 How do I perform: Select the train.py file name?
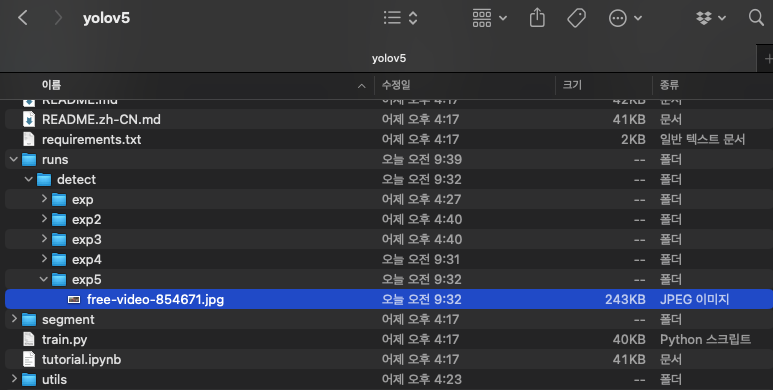pos(65,340)
